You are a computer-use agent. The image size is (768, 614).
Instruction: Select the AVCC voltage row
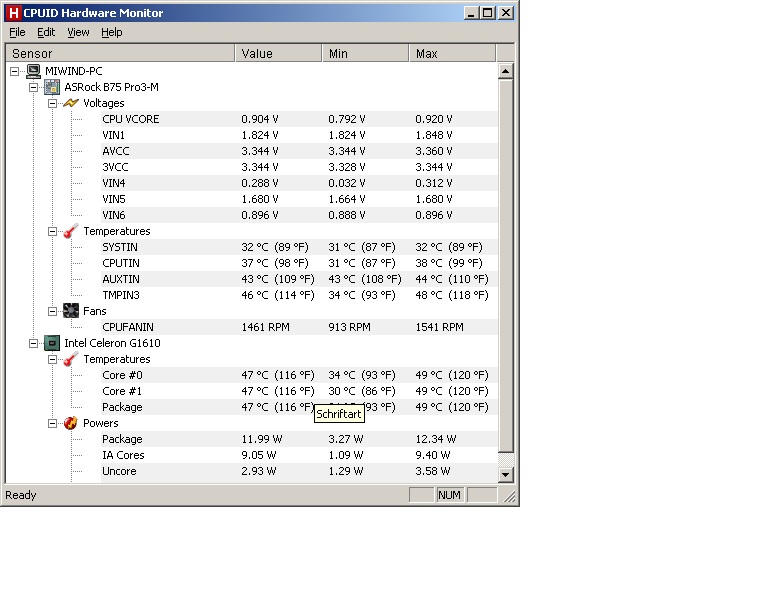click(299, 151)
